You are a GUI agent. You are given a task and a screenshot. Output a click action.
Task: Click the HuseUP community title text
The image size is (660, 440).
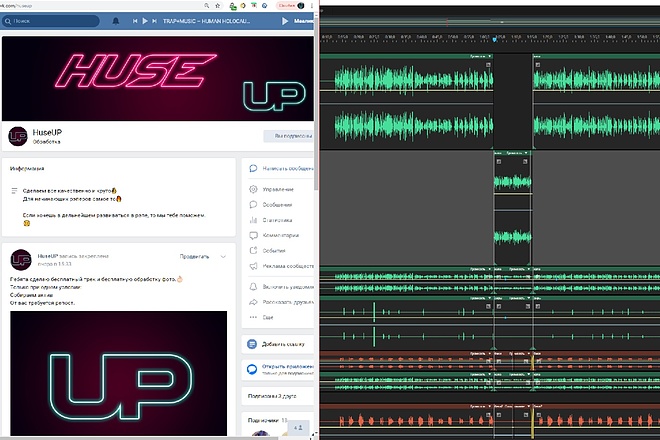coord(47,132)
